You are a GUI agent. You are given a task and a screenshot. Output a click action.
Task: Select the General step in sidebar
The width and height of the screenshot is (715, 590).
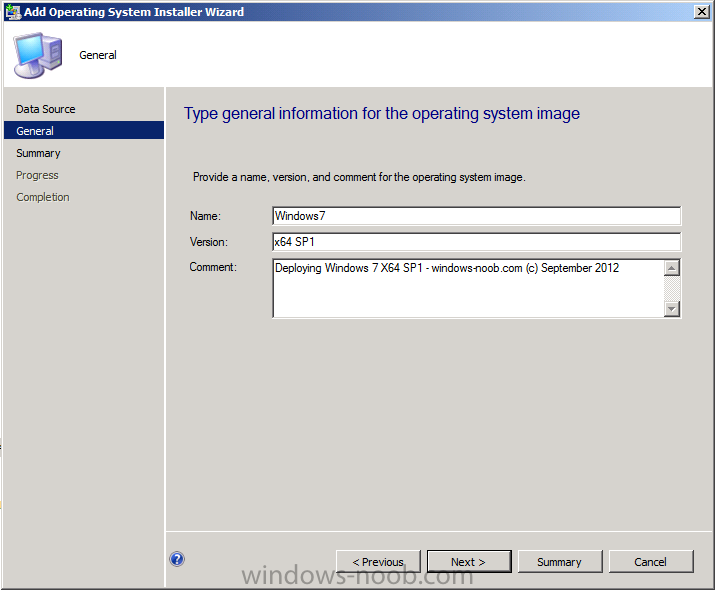[x=84, y=130]
